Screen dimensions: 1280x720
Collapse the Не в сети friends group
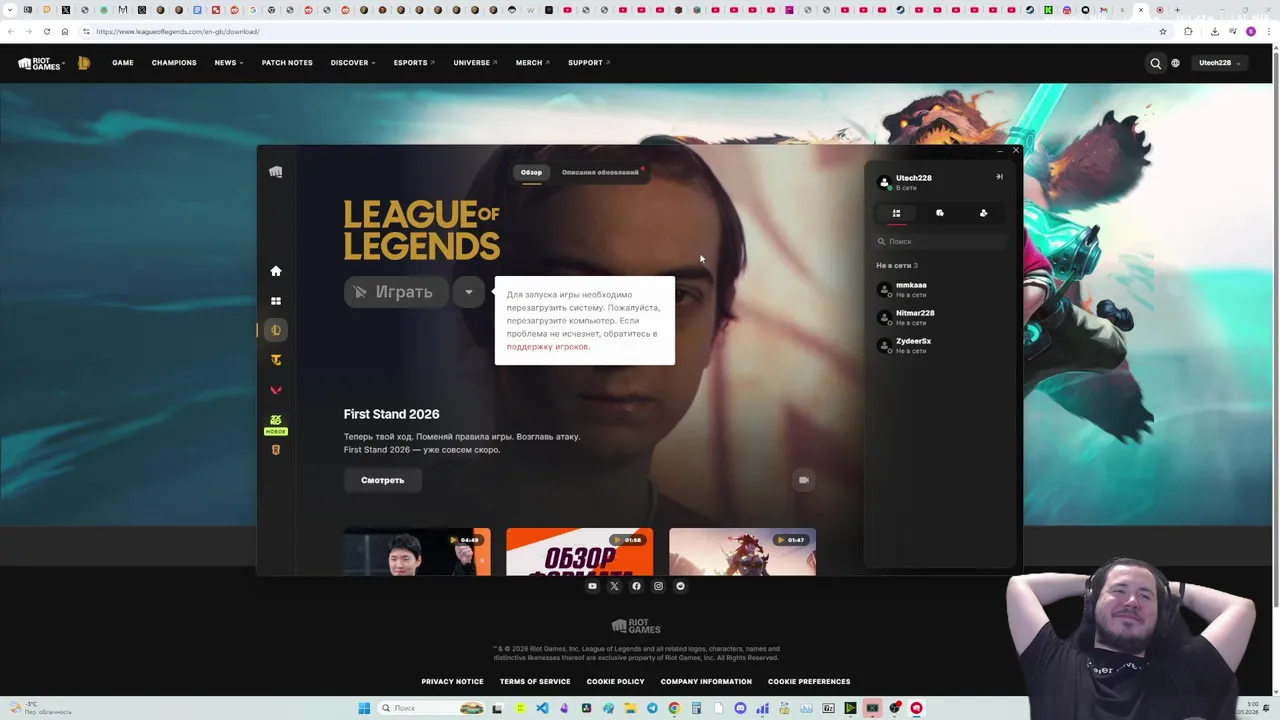point(897,266)
